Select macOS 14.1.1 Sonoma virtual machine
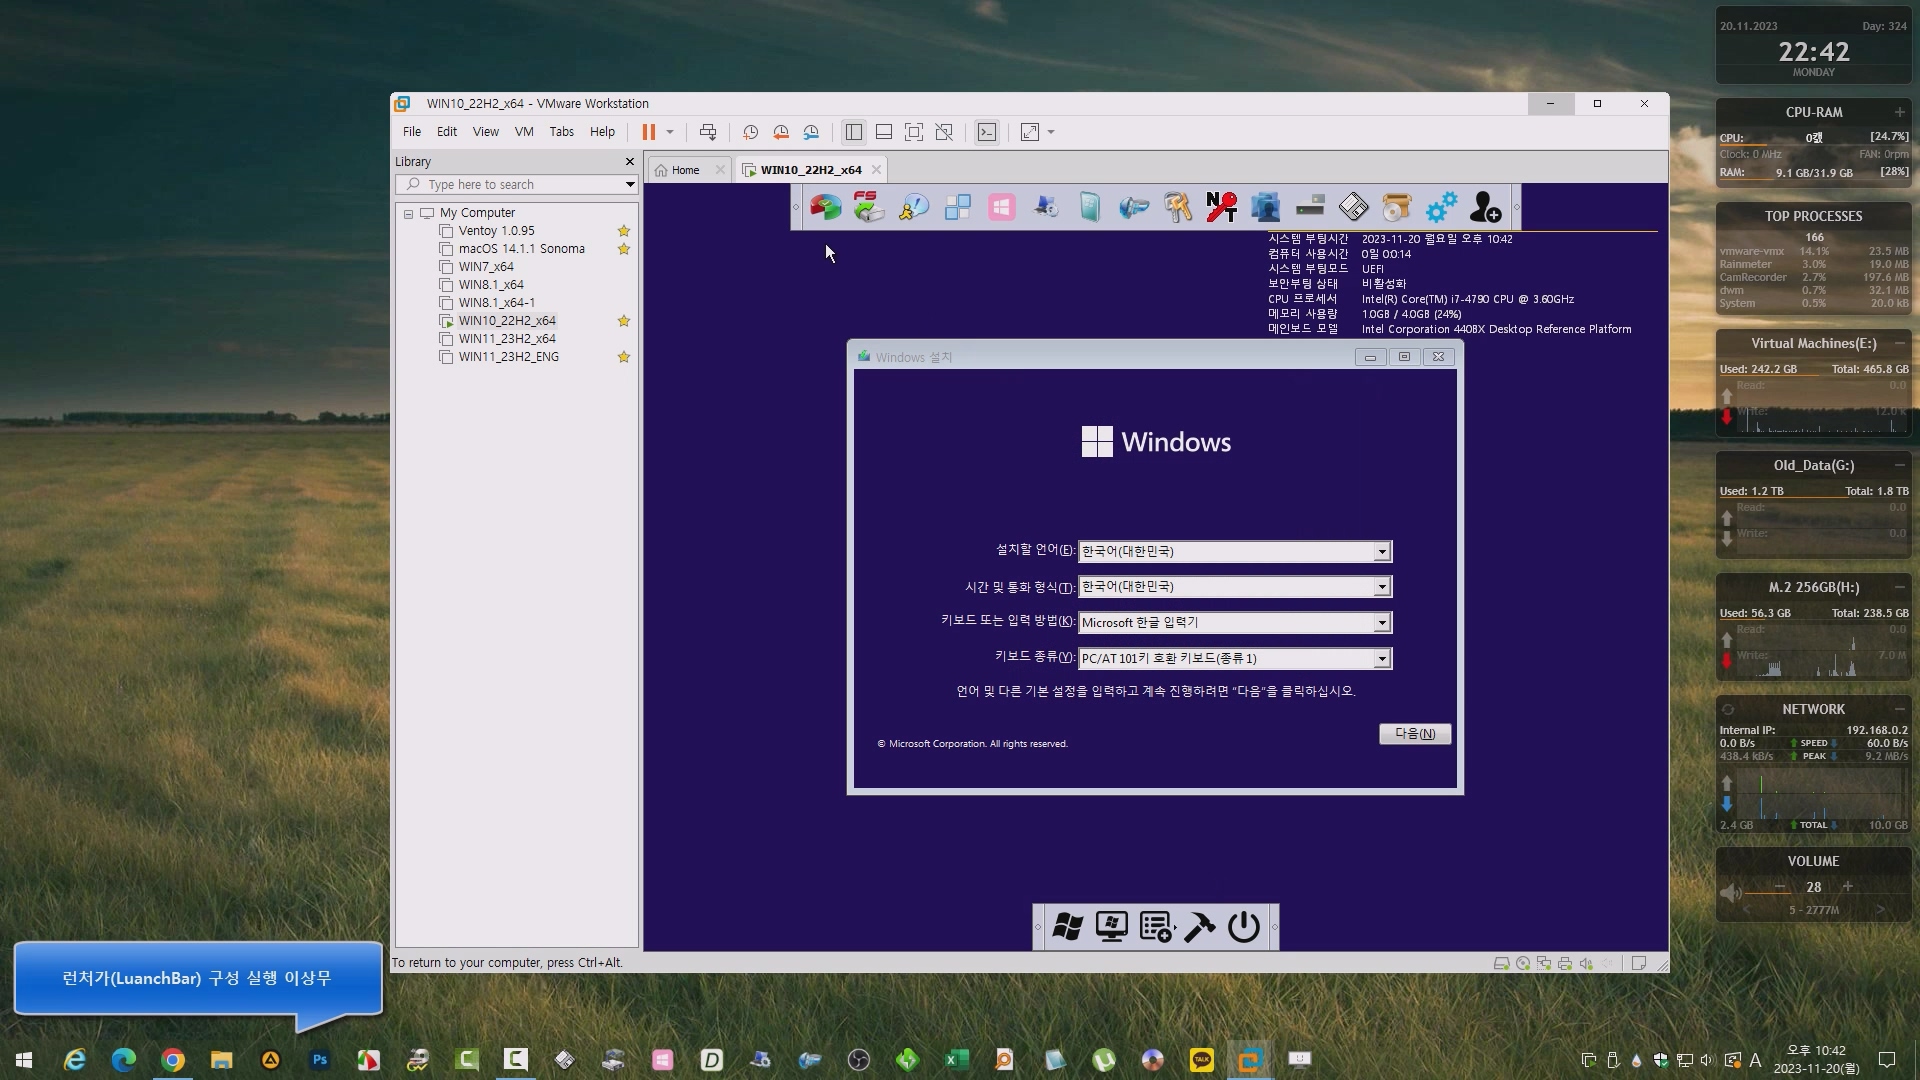Screen dimensions: 1920x1080 pyautogui.click(x=521, y=249)
